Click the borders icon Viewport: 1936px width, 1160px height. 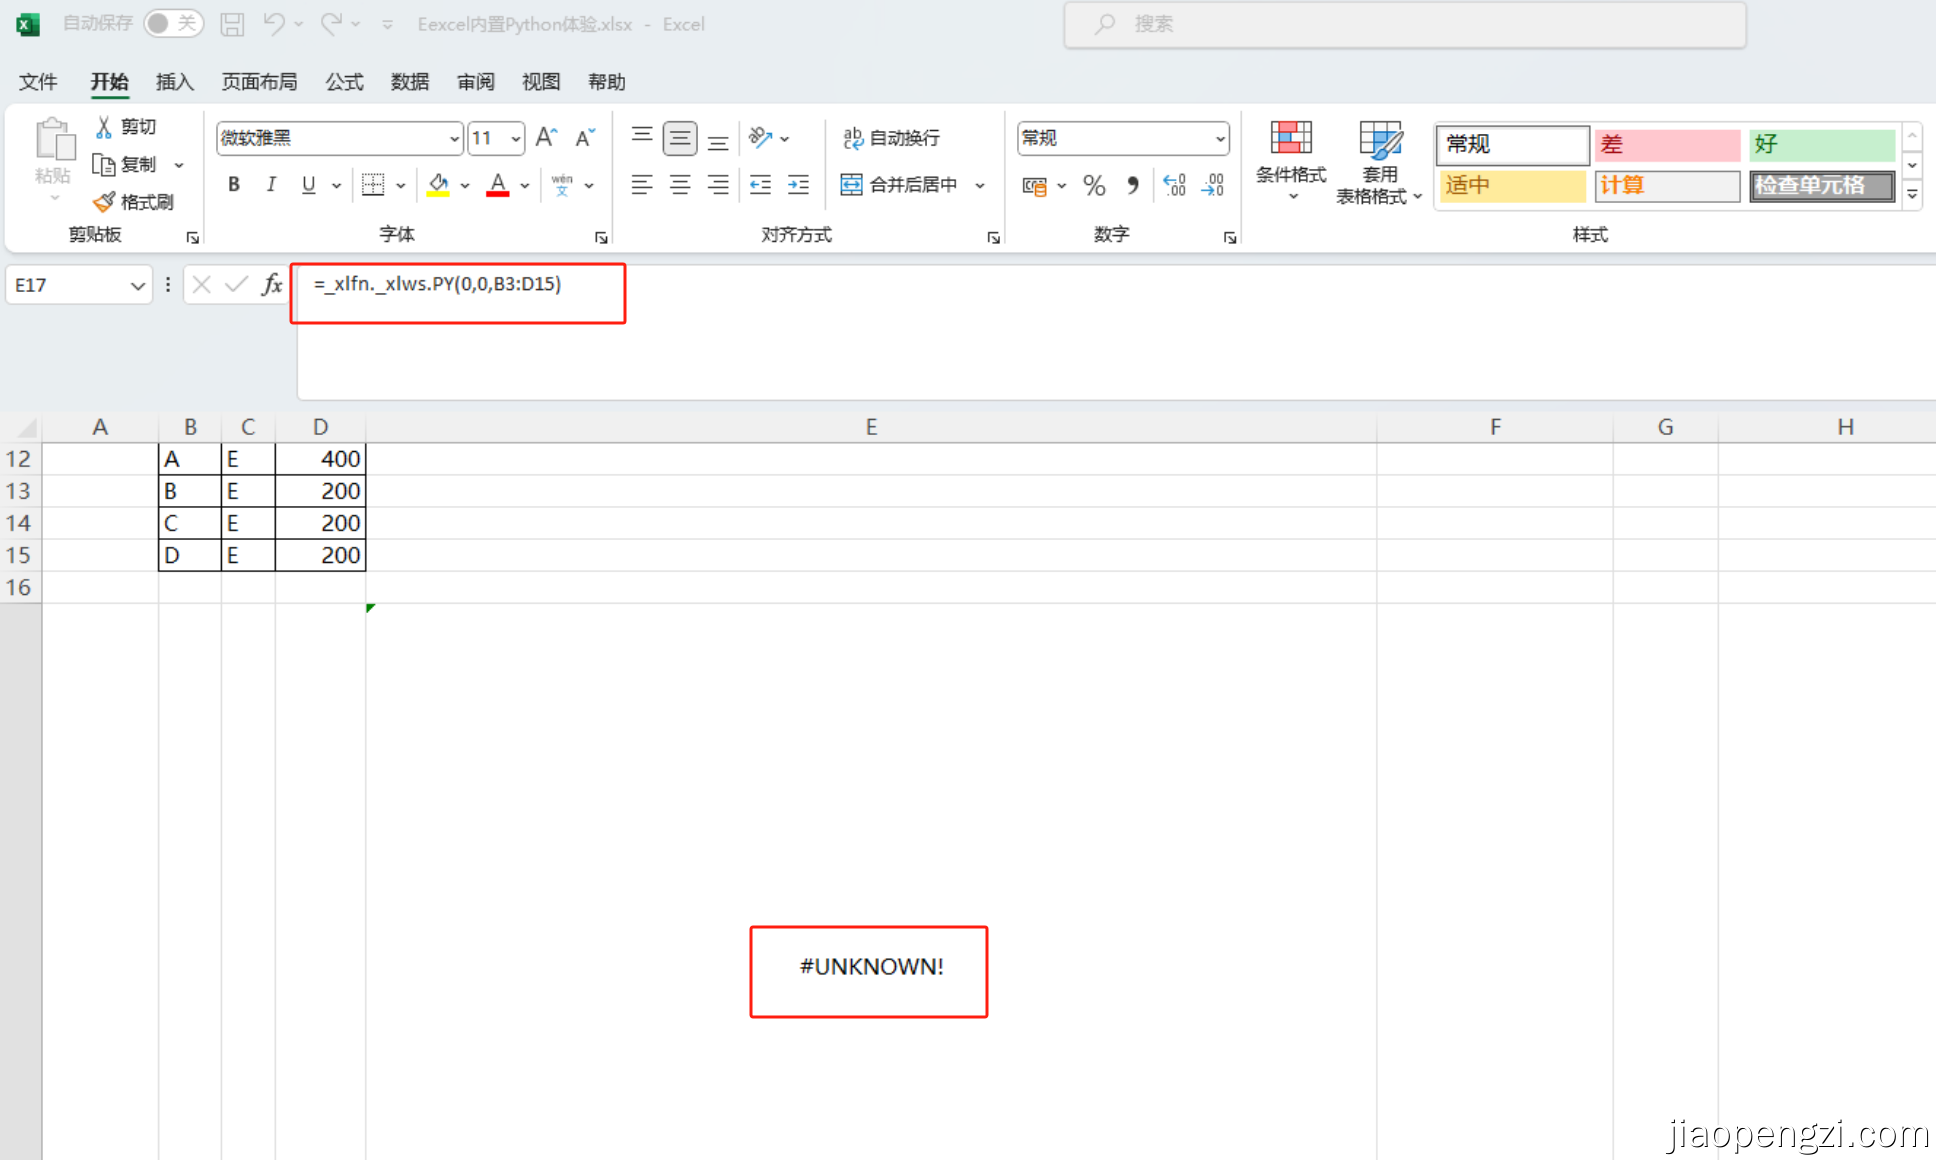(x=373, y=184)
